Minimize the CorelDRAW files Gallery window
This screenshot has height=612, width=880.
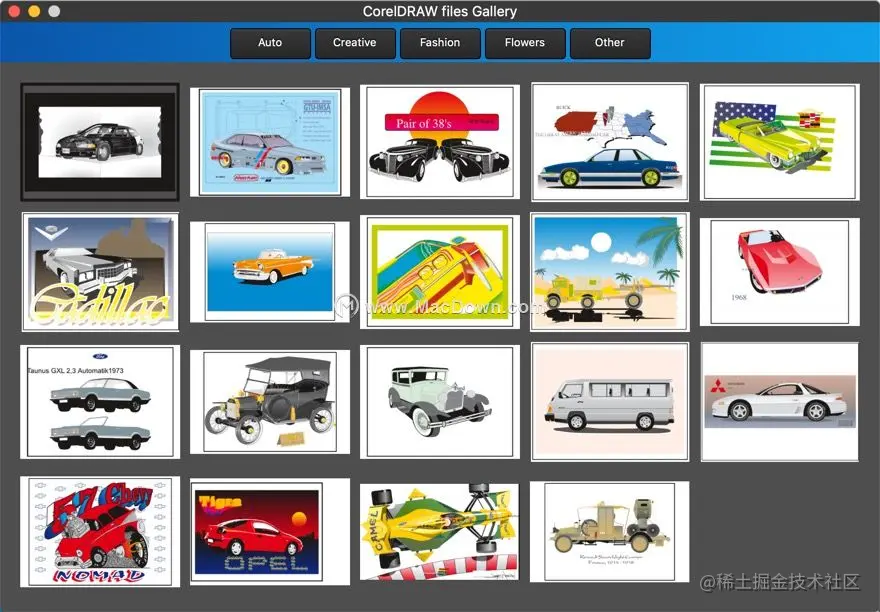click(34, 11)
